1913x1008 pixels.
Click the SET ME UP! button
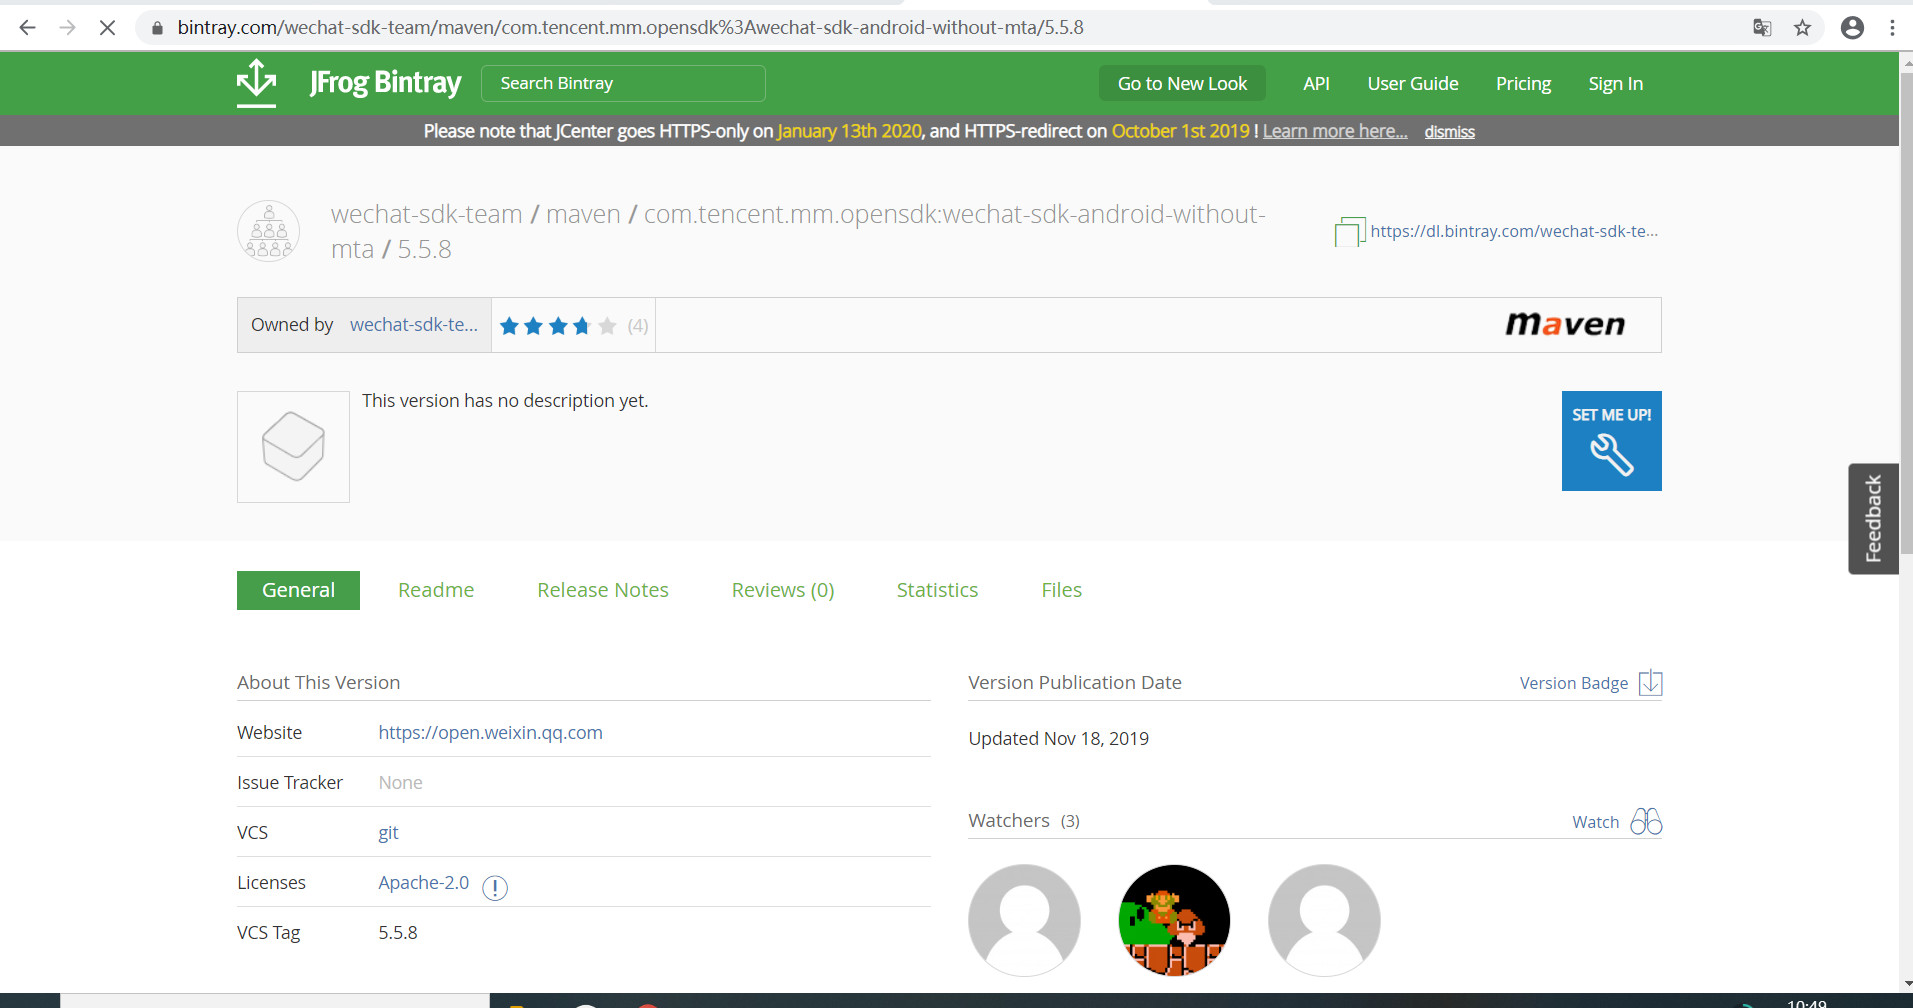tap(1612, 441)
